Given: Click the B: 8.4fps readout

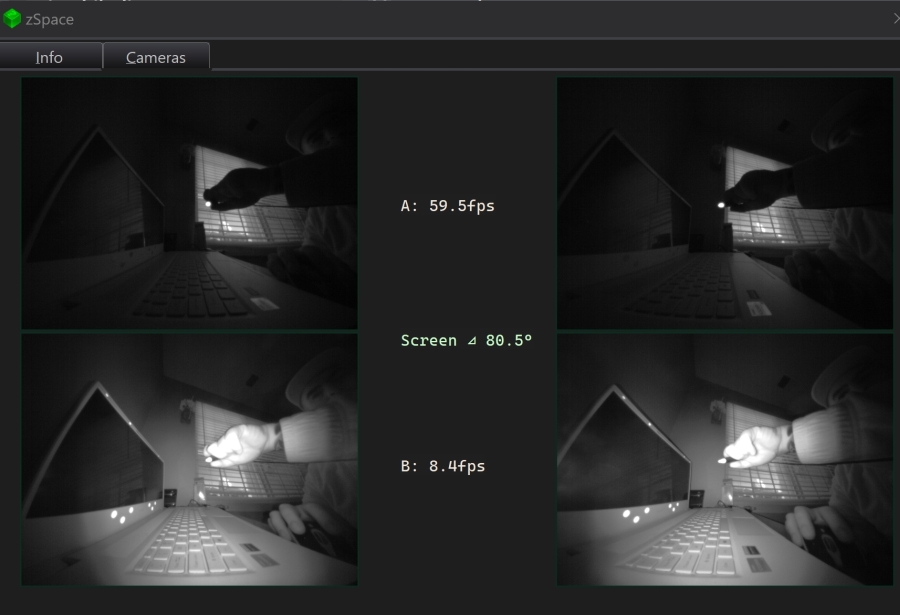Looking at the screenshot, I should pyautogui.click(x=440, y=465).
